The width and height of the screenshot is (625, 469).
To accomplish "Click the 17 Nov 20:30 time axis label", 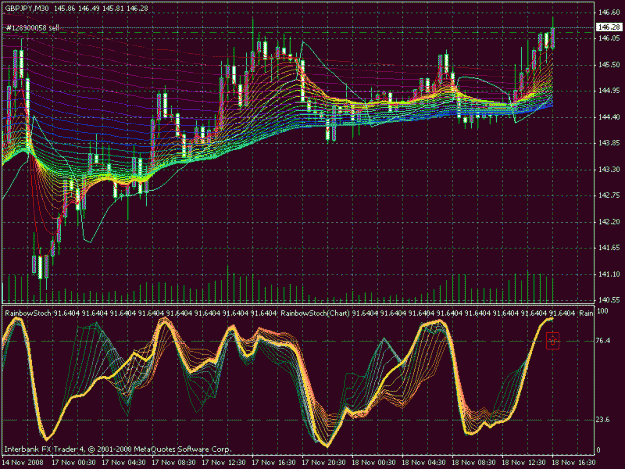I will tap(324, 462).
